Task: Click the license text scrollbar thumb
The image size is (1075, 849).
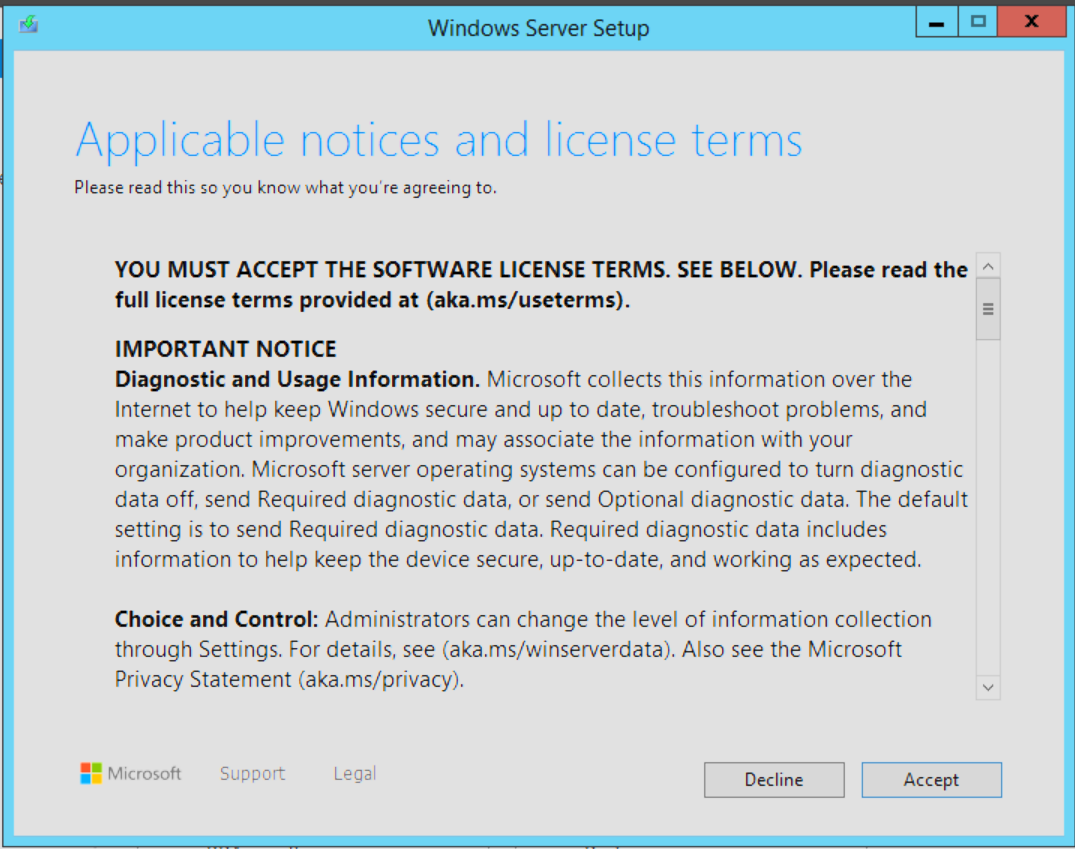Action: [988, 309]
